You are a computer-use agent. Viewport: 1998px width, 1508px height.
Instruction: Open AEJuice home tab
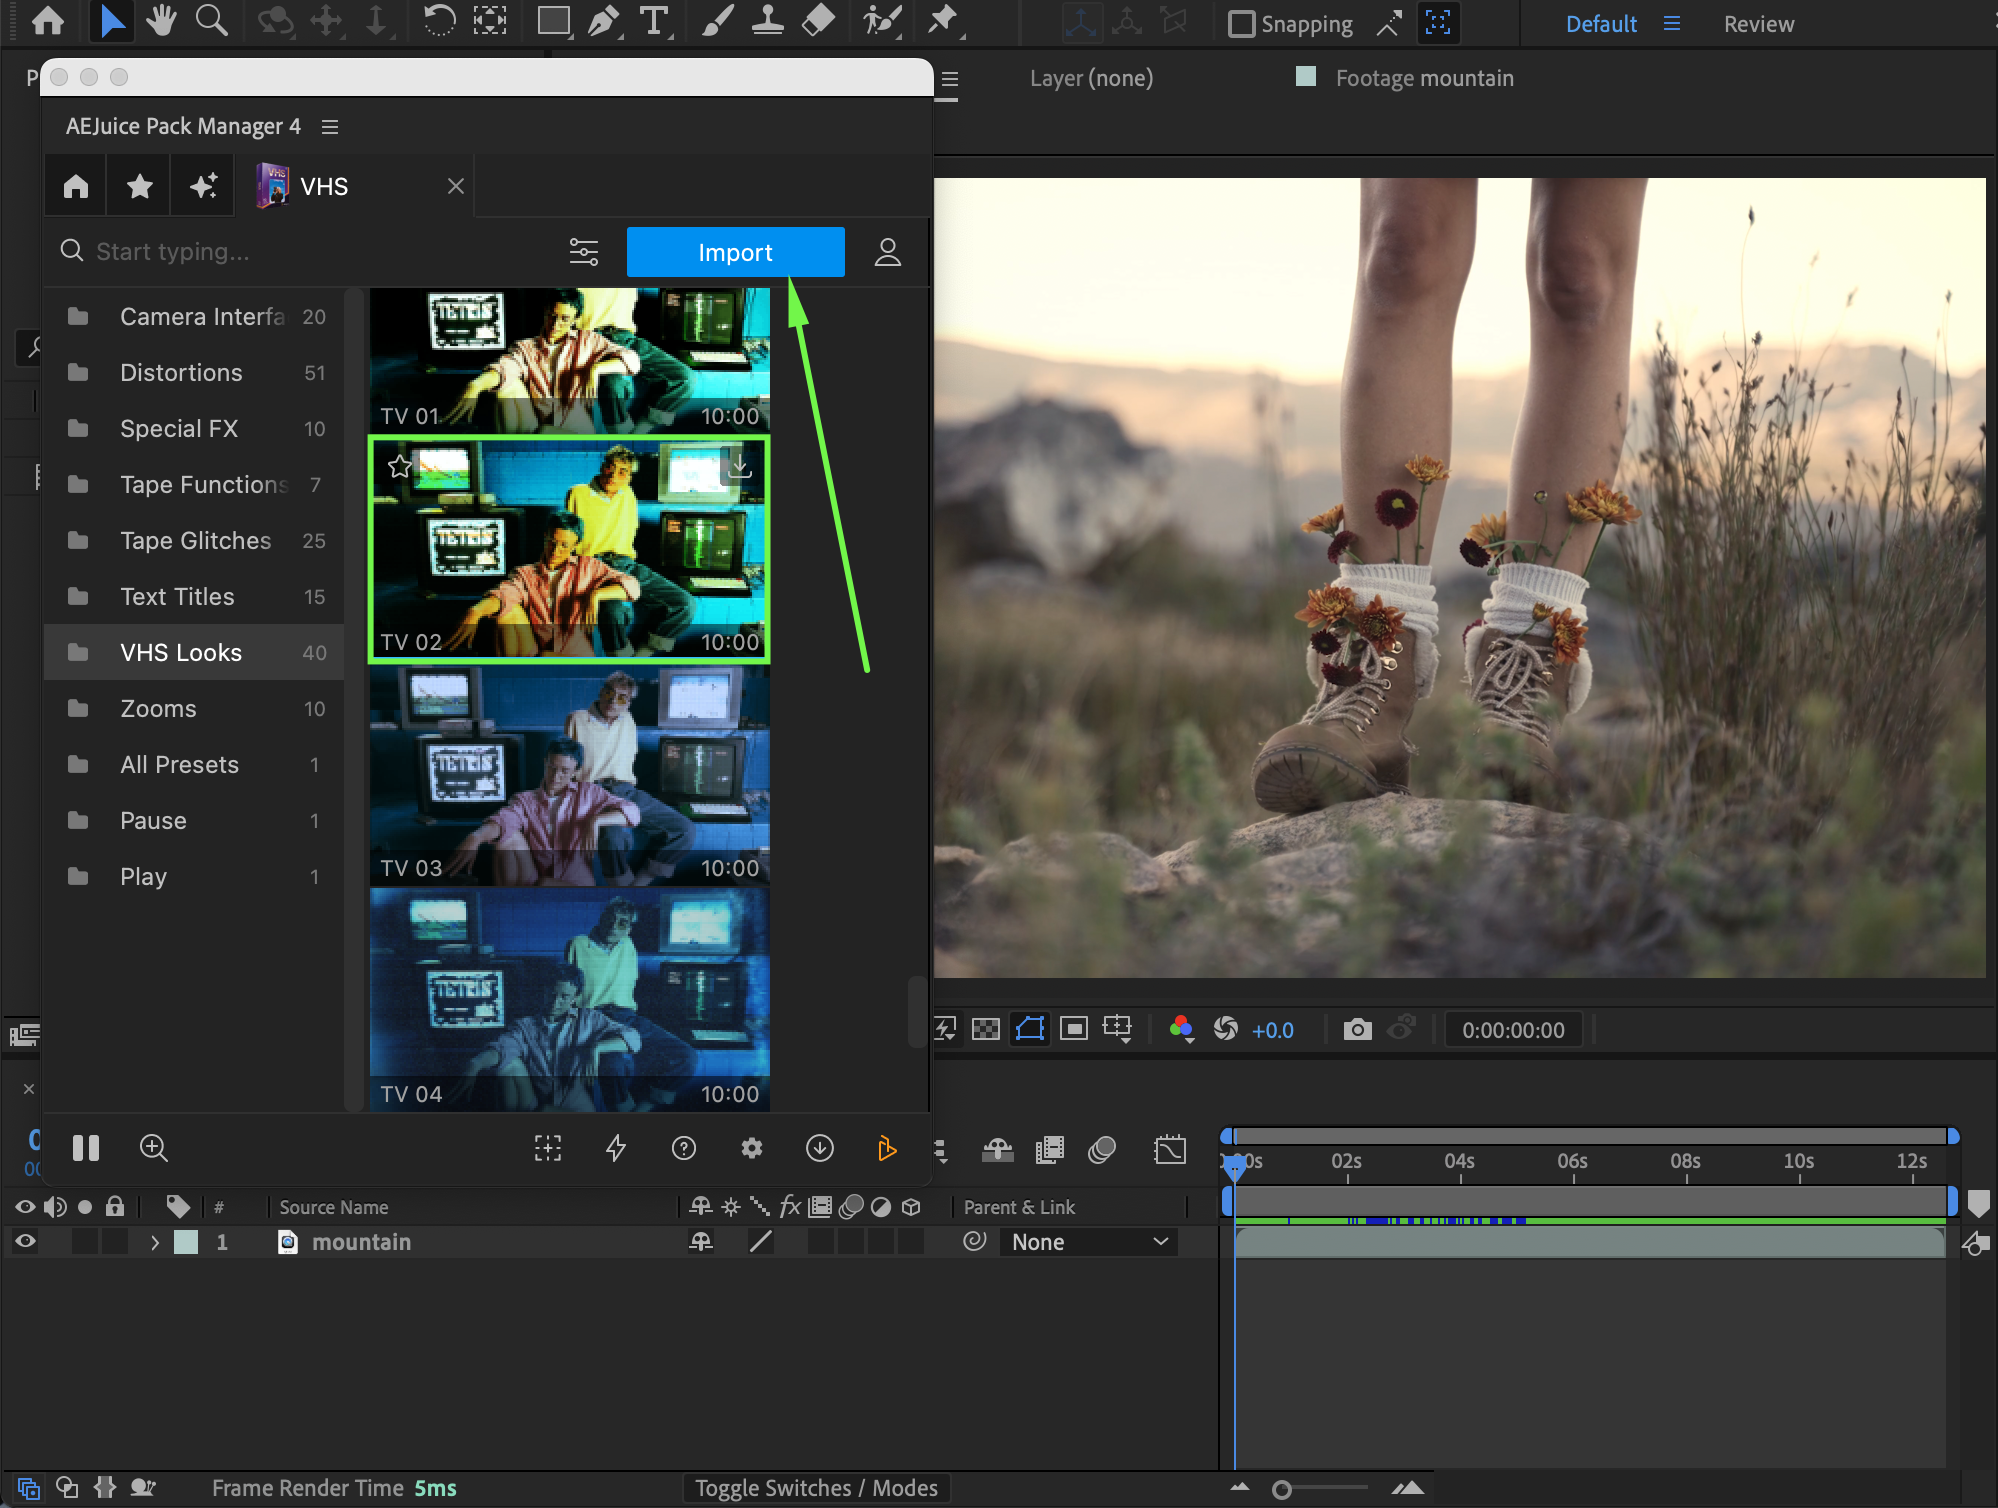pos(76,186)
